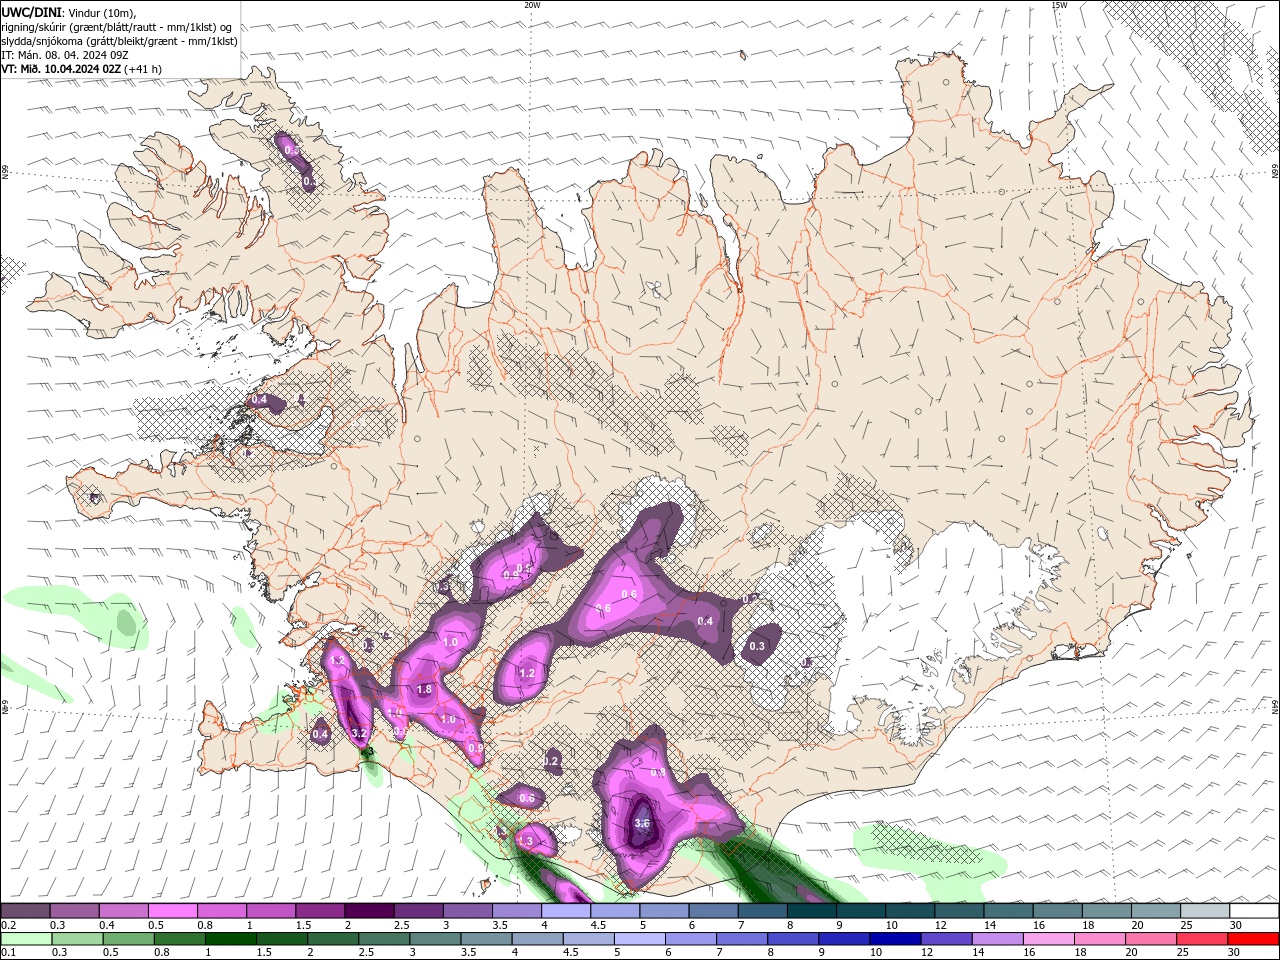Image resolution: width=1280 pixels, height=960 pixels.
Task: Click the 'rigning/skúrir' legend description line
Action: (117, 27)
